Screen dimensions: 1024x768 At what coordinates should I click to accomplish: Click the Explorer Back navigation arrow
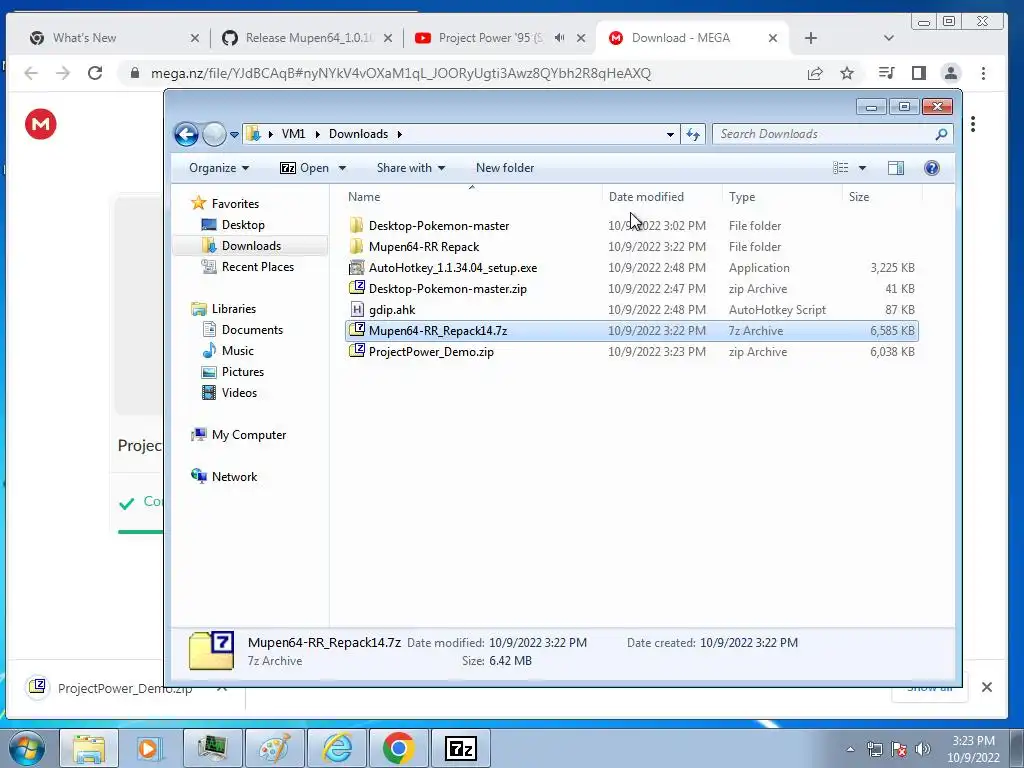pyautogui.click(x=186, y=135)
